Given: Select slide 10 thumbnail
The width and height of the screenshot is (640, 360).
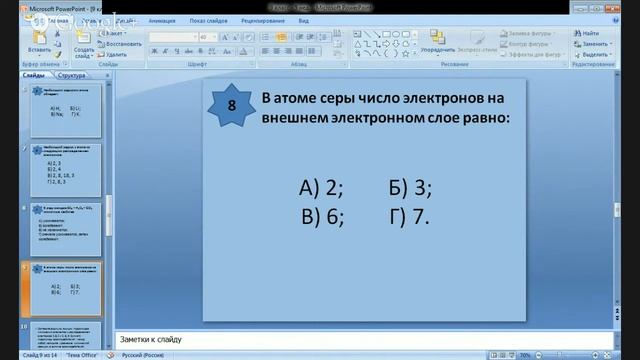Looking at the screenshot, I should point(66,337).
